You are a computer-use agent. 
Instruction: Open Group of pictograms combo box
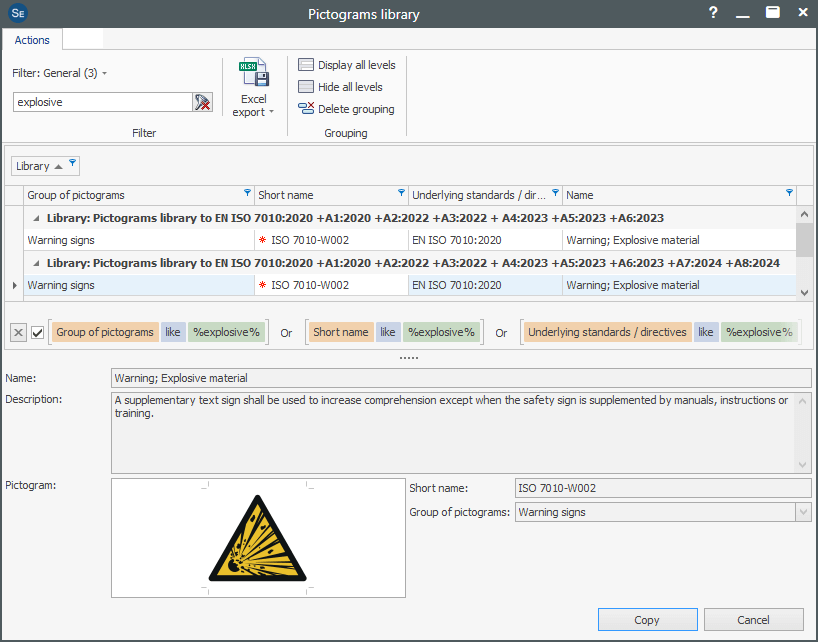pyautogui.click(x=803, y=512)
